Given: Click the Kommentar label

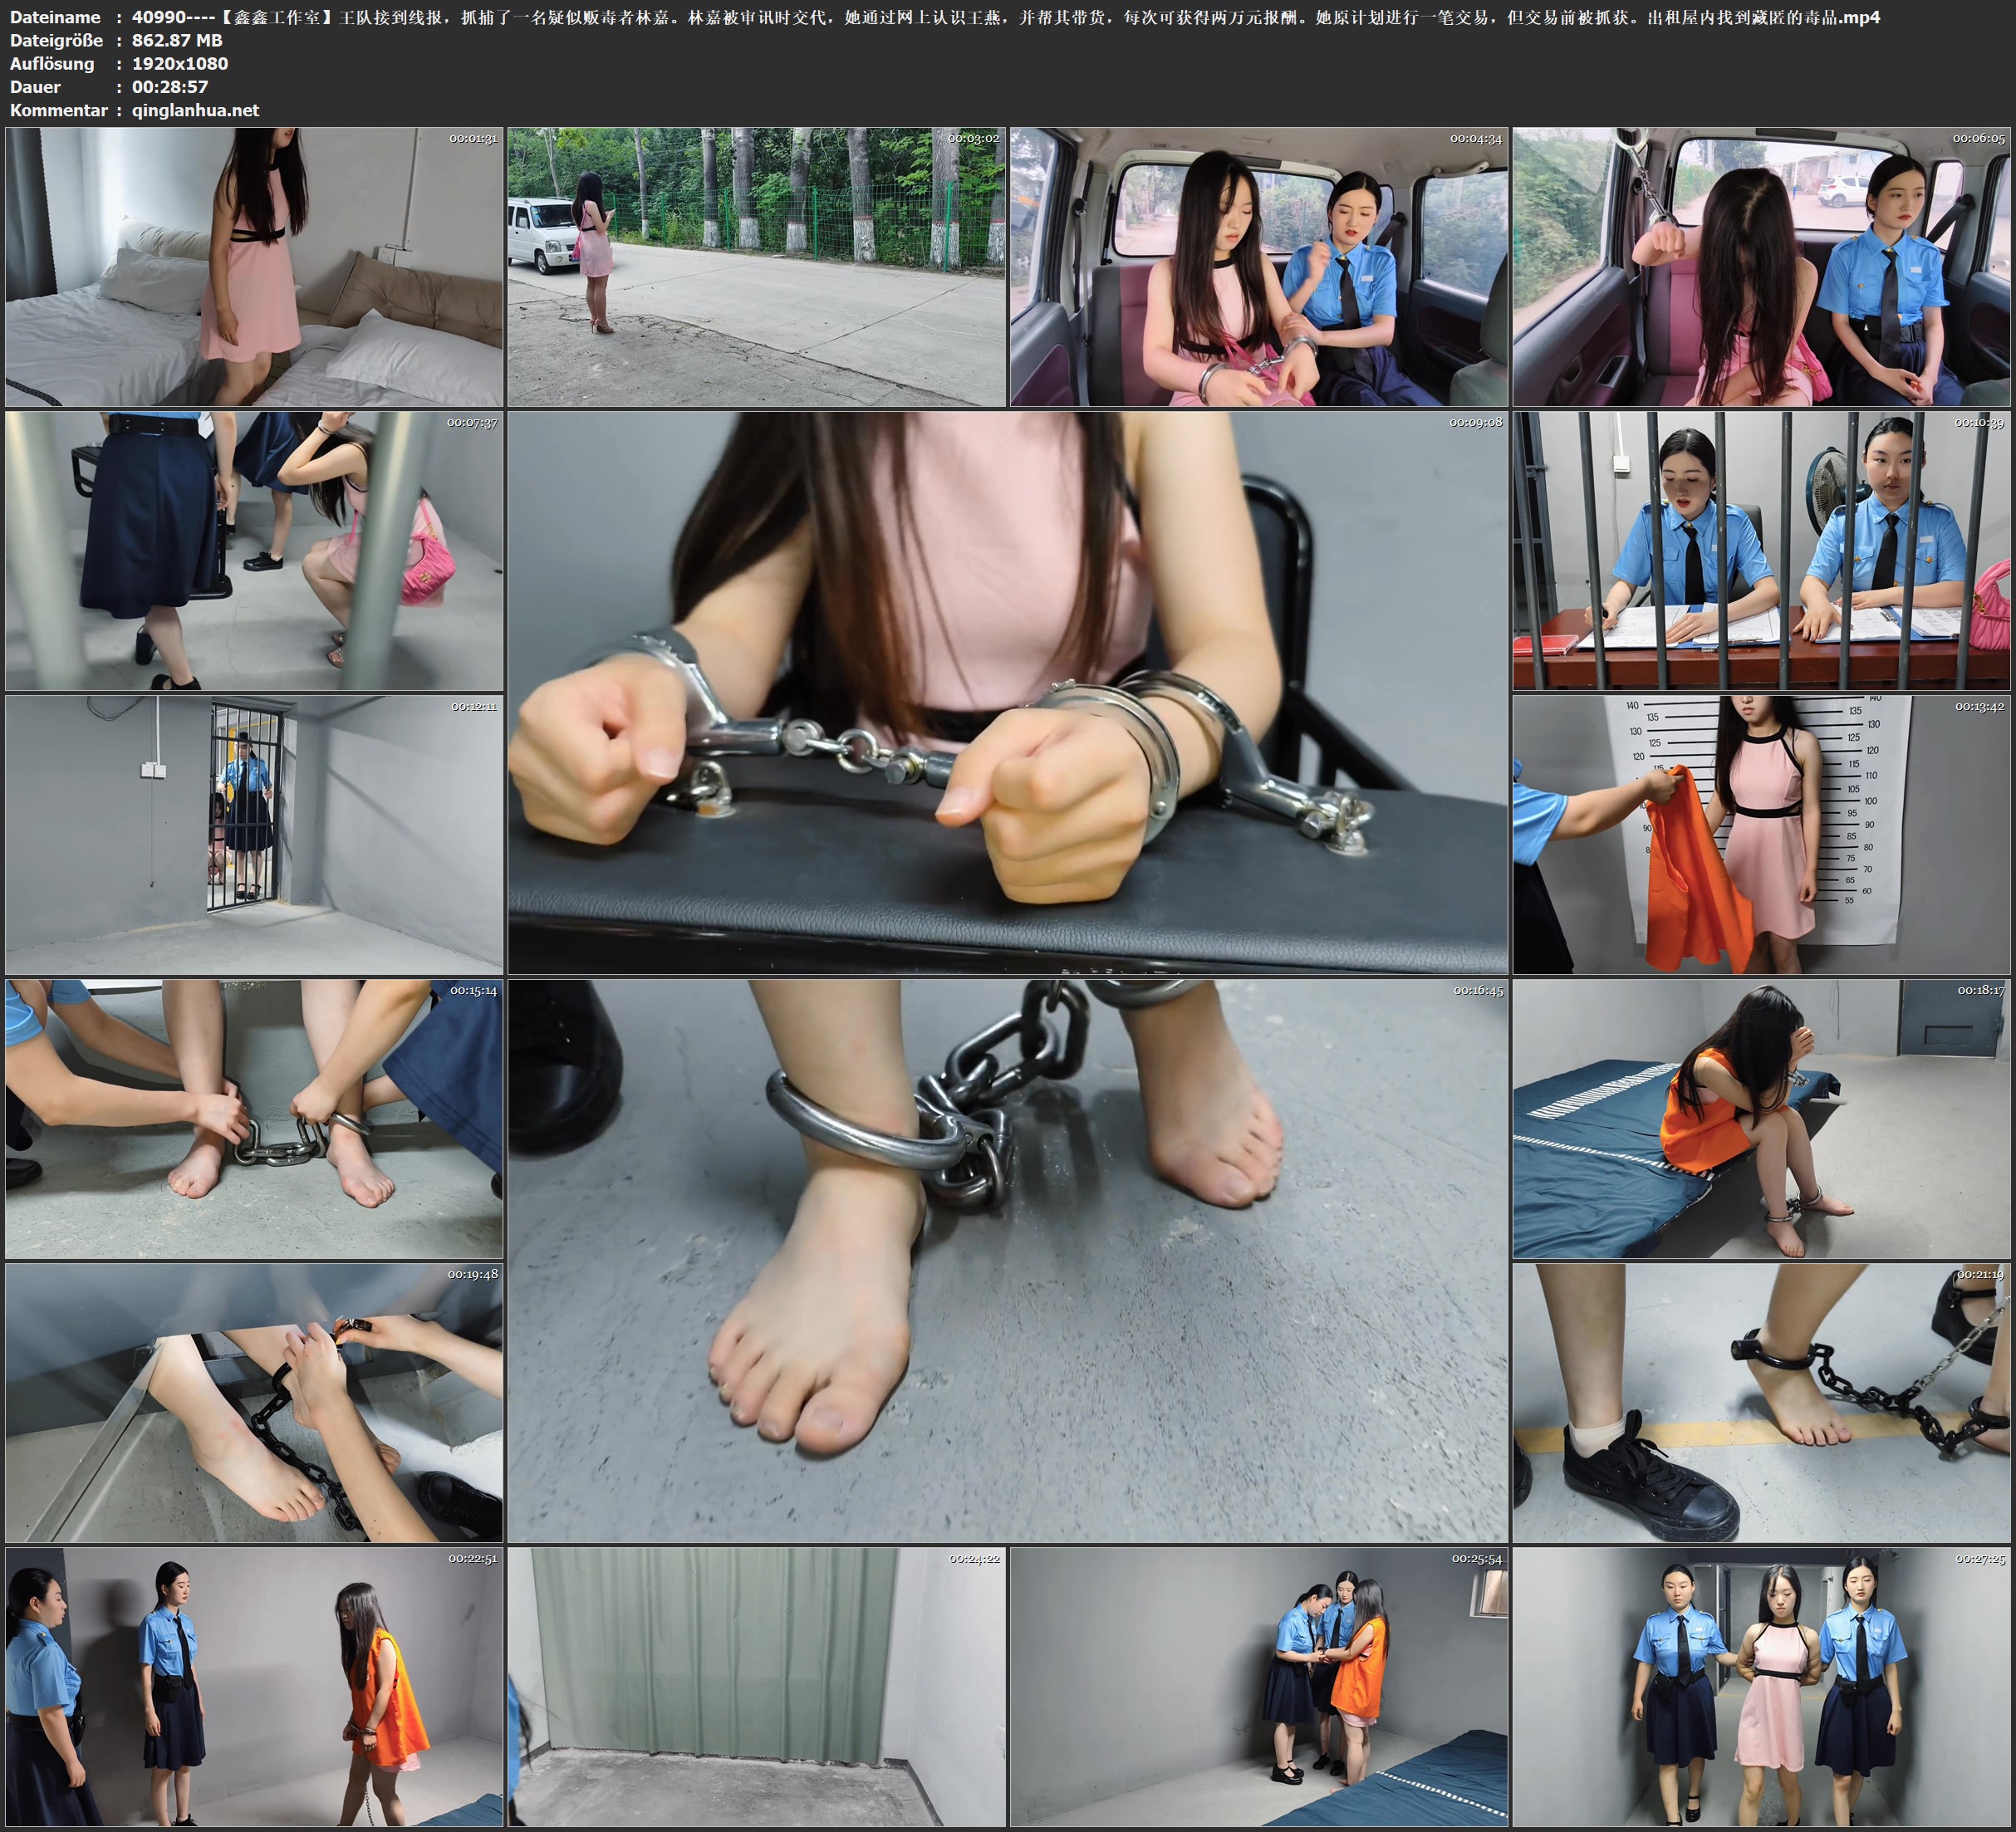Looking at the screenshot, I should 58,110.
